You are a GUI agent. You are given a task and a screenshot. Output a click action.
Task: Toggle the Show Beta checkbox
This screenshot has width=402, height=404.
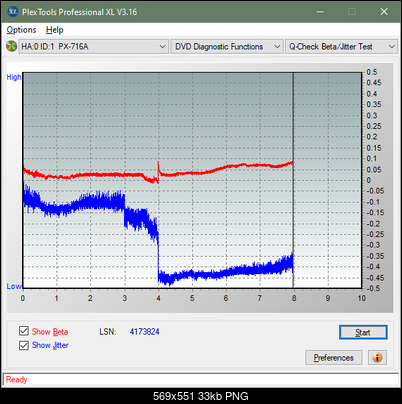(24, 331)
